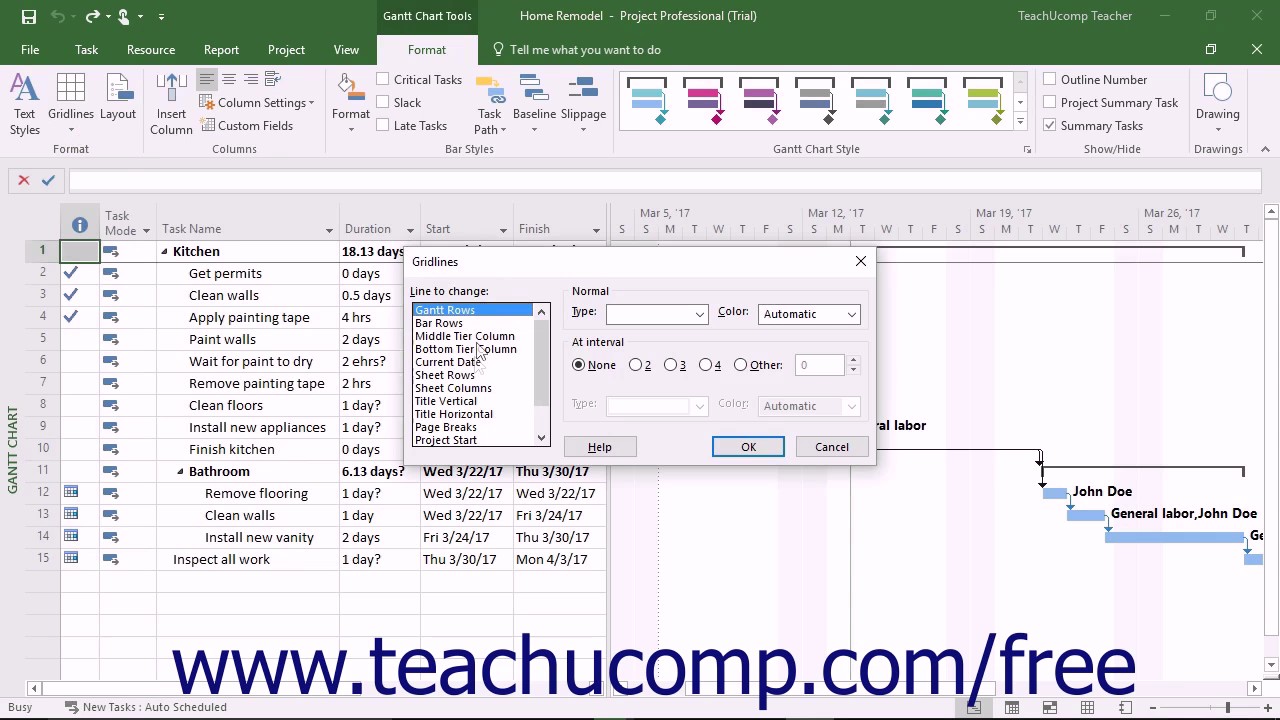Viewport: 1280px width, 720px height.
Task: Click the Align Center icon
Action: [228, 79]
